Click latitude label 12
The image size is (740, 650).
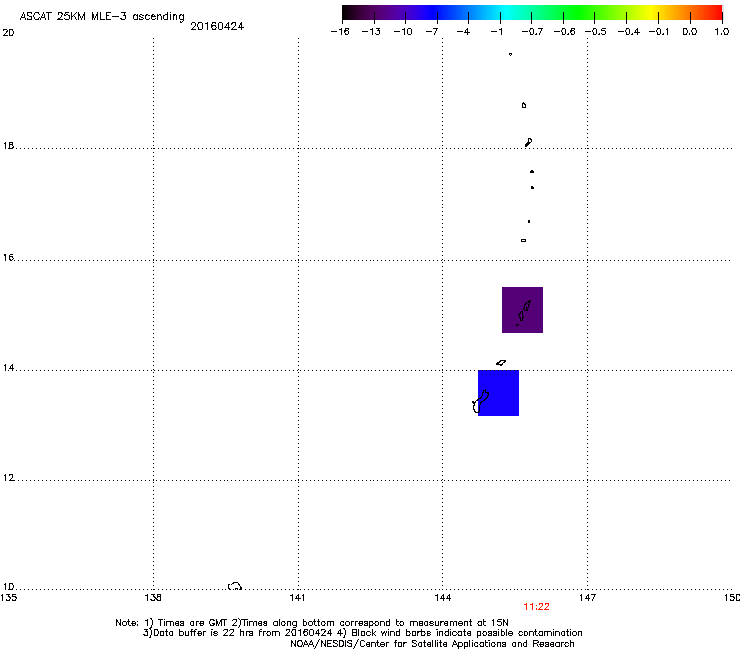tap(8, 478)
